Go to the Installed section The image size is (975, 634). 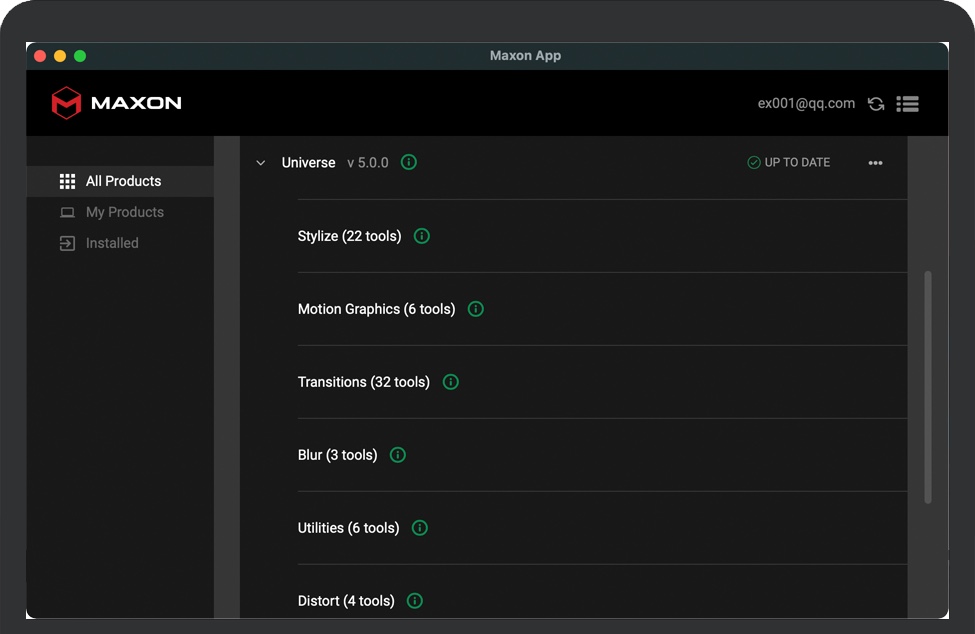click(x=112, y=243)
